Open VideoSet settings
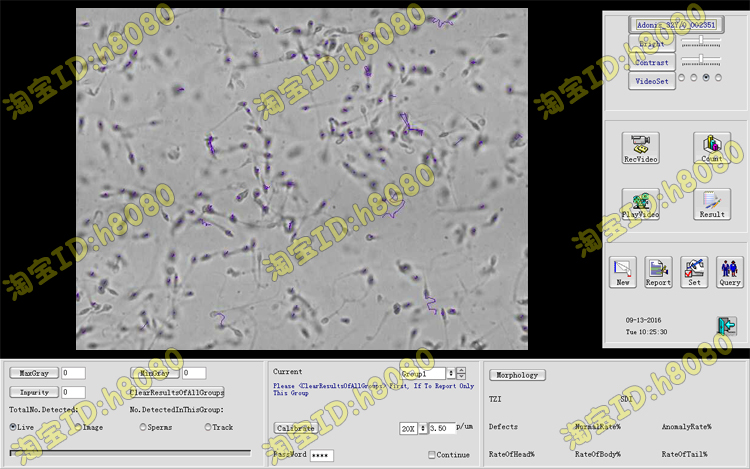The image size is (750, 469). pyautogui.click(x=651, y=81)
